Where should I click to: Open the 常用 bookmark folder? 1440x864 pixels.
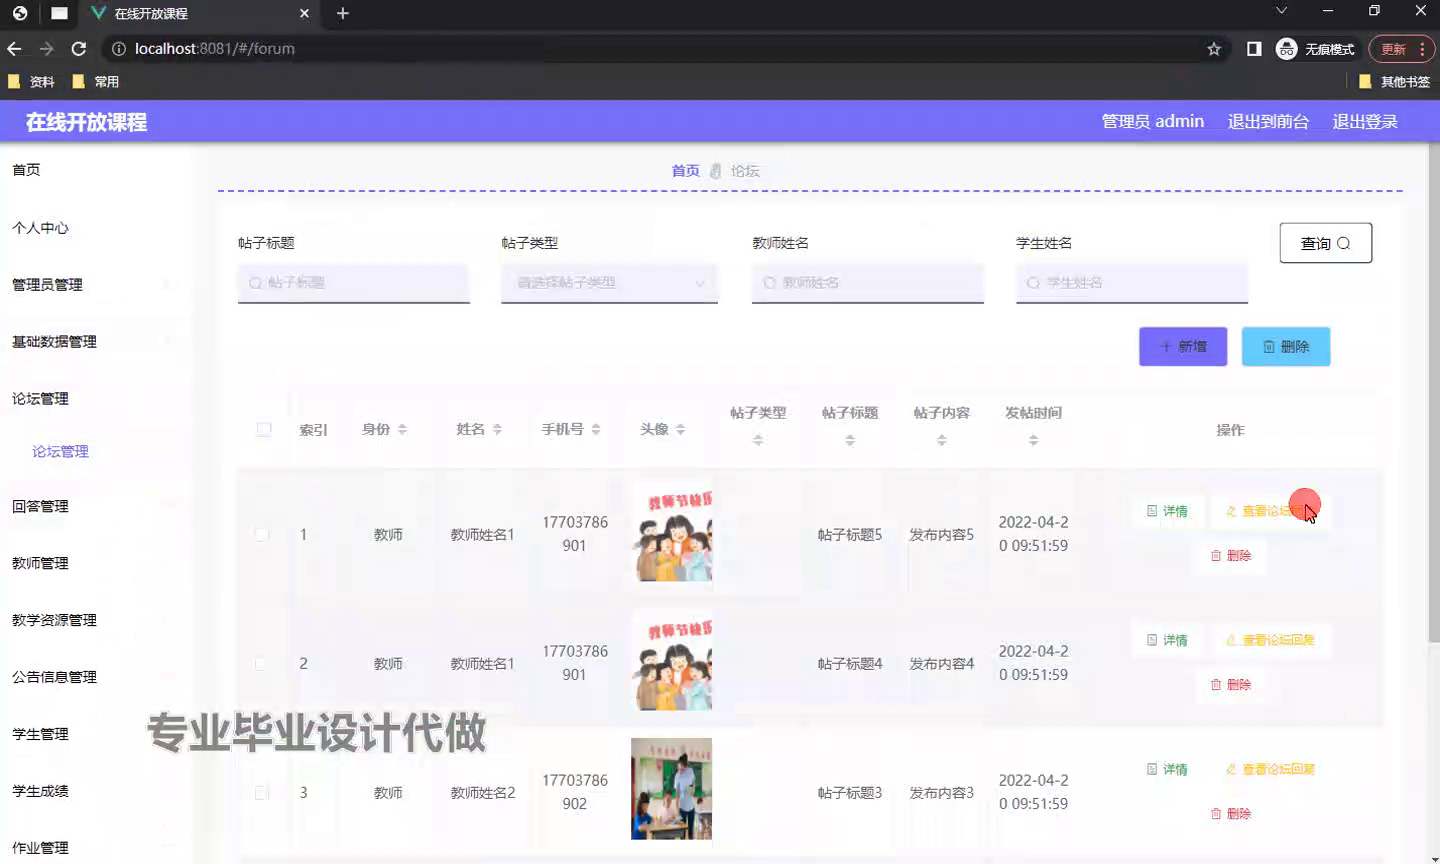(96, 82)
